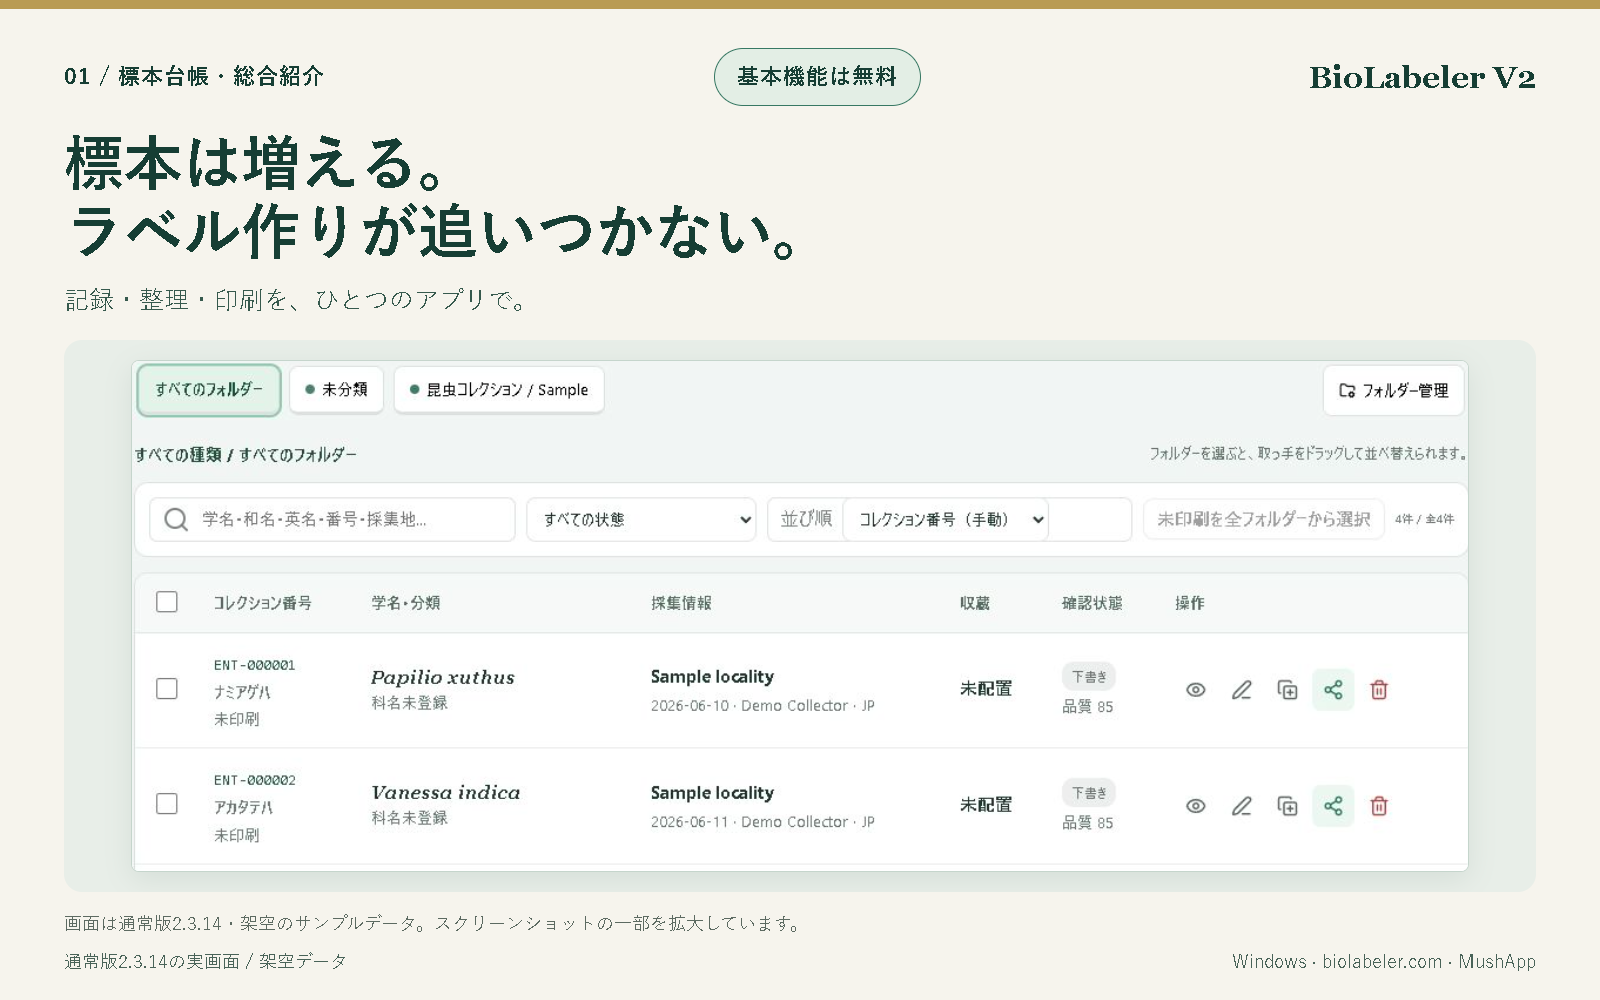Focus the 学名・和名・英名・番号 search field
This screenshot has height=1000, width=1600.
click(332, 519)
